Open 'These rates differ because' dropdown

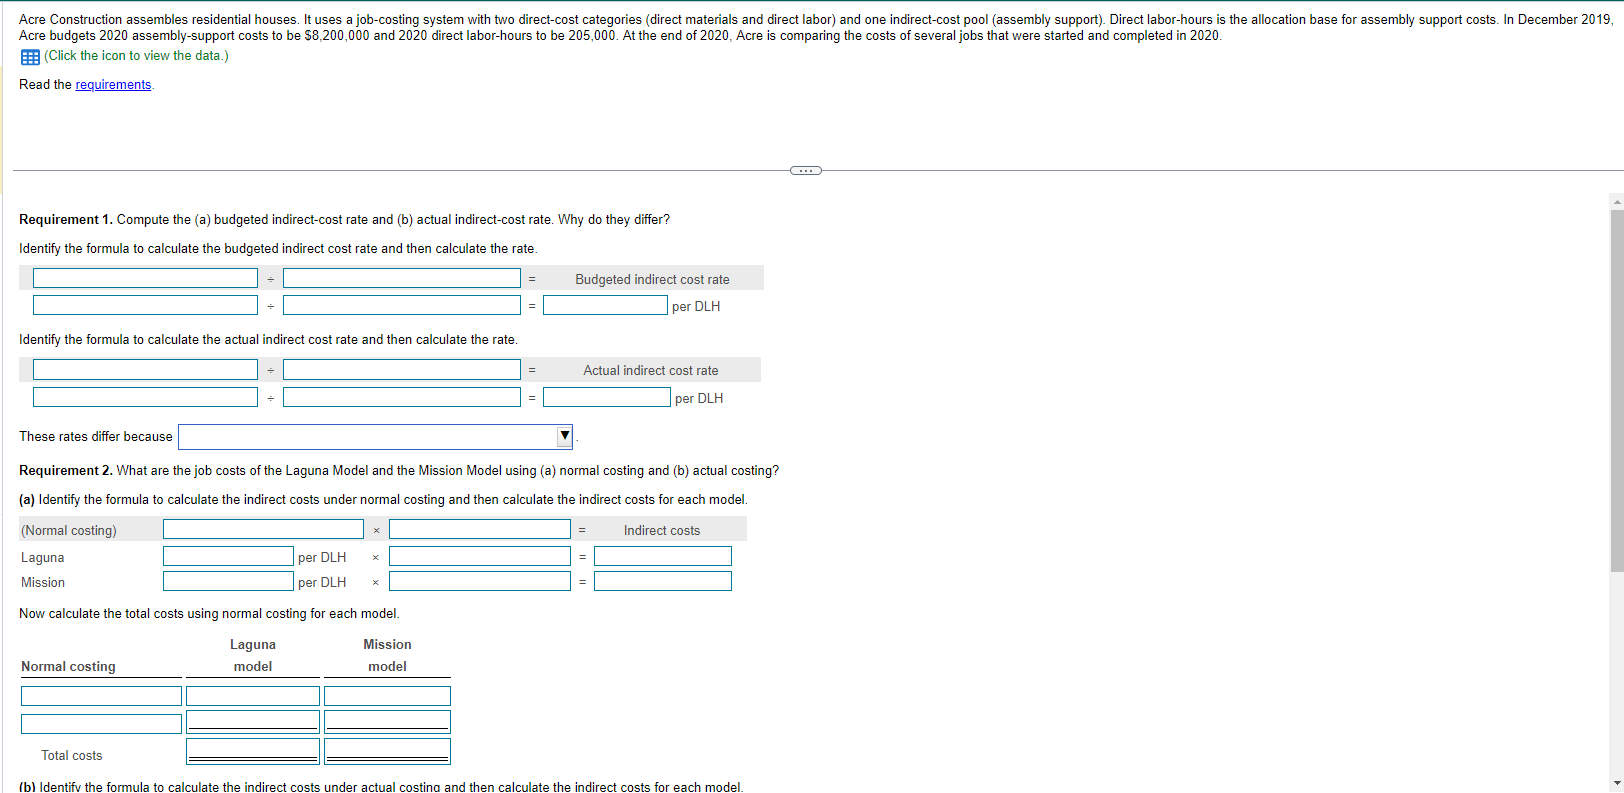(x=375, y=437)
